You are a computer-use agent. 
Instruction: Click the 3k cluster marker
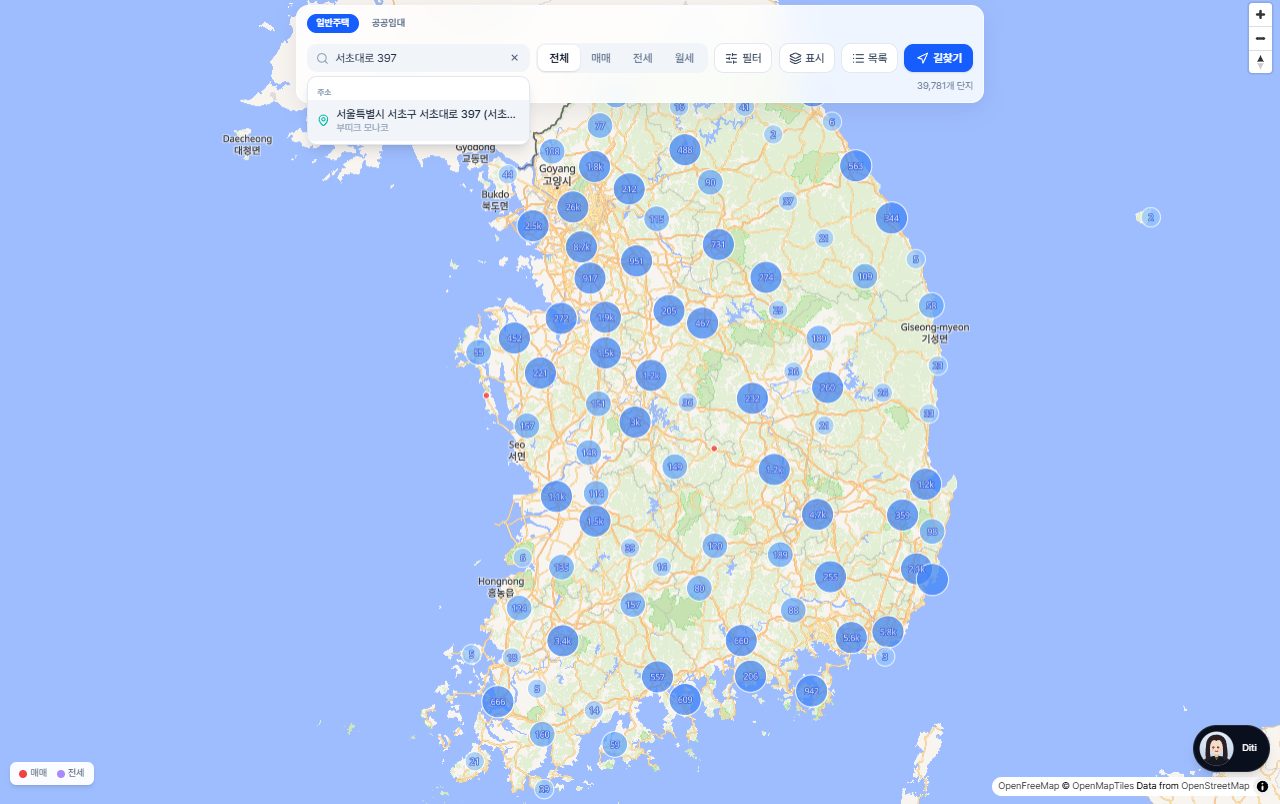click(635, 423)
